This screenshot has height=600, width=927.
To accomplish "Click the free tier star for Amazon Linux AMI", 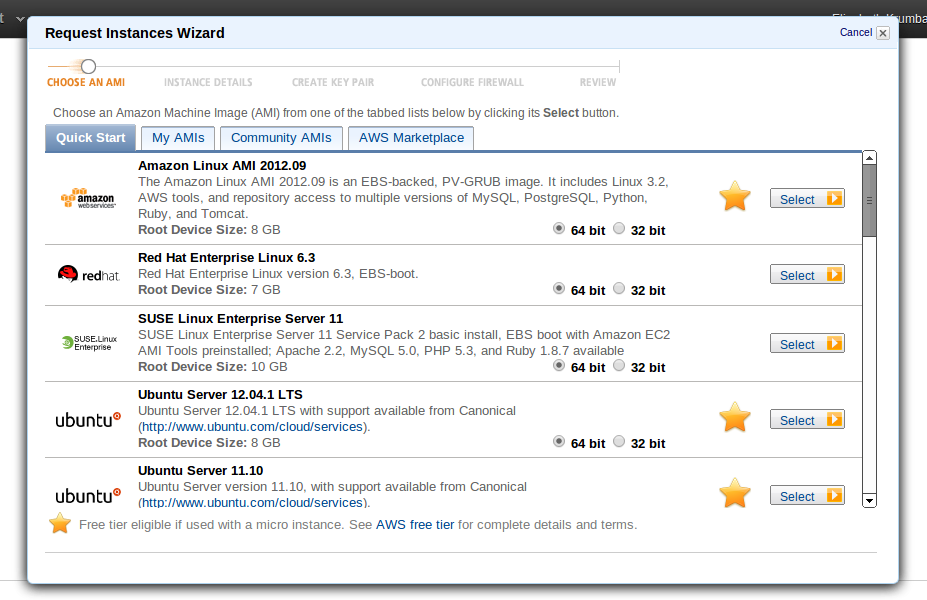I will (735, 196).
